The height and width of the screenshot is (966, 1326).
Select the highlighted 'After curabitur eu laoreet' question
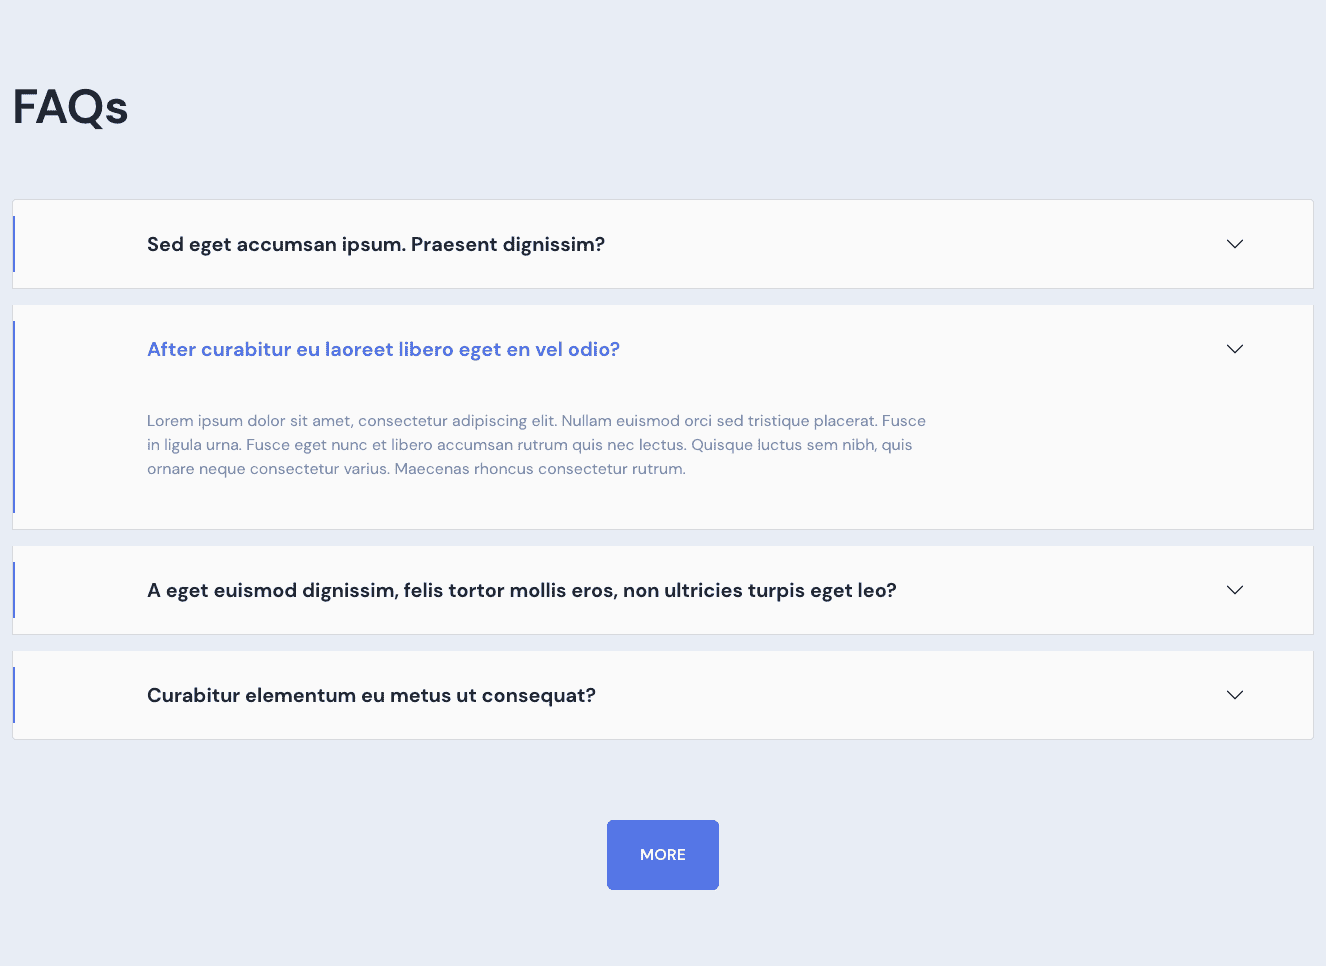pyautogui.click(x=383, y=349)
